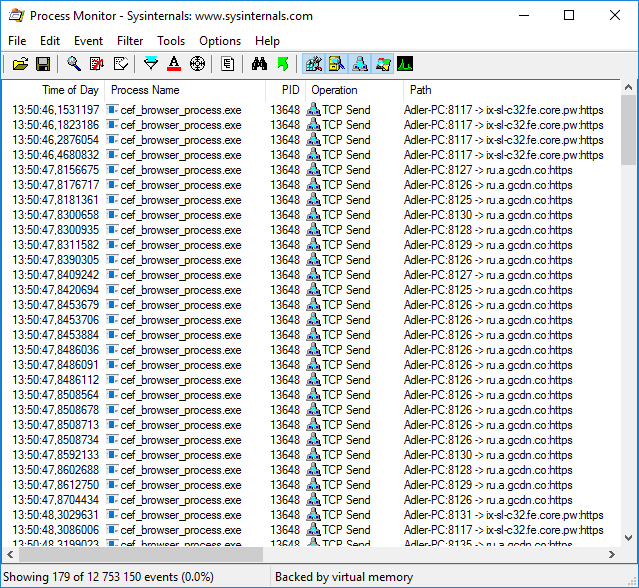Click the vertical scrollbar down arrow
Image resolution: width=639 pixels, height=588 pixels.
click(x=628, y=538)
